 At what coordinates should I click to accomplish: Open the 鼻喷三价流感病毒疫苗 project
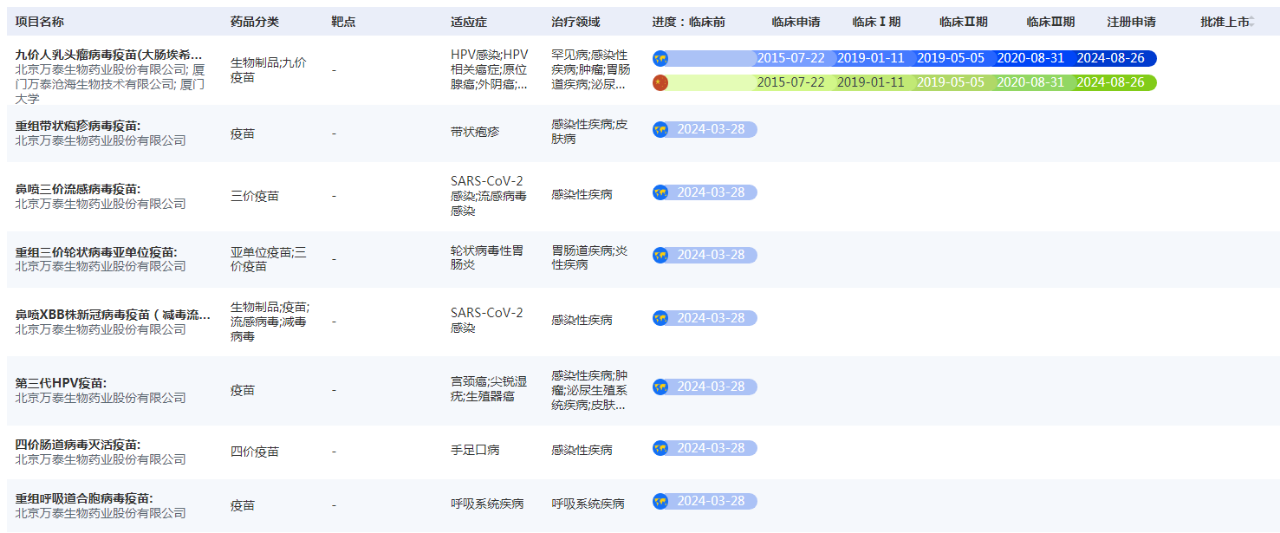tap(78, 189)
